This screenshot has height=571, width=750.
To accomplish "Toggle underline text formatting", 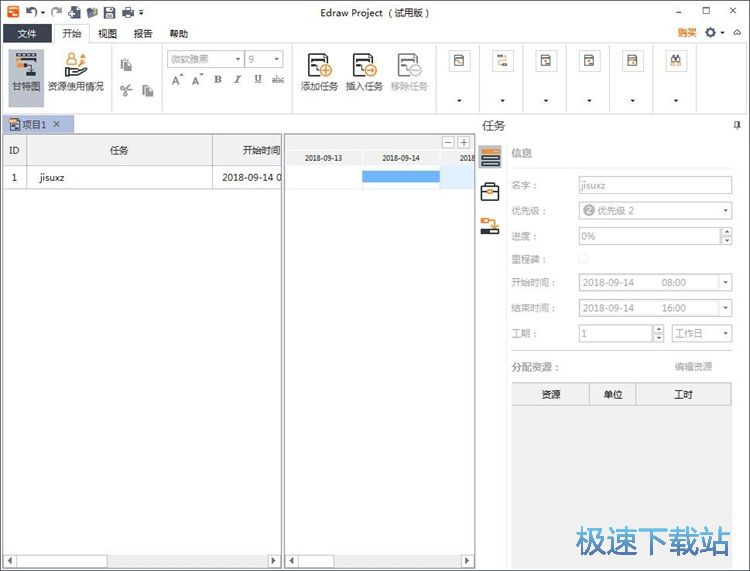I will click(257, 79).
